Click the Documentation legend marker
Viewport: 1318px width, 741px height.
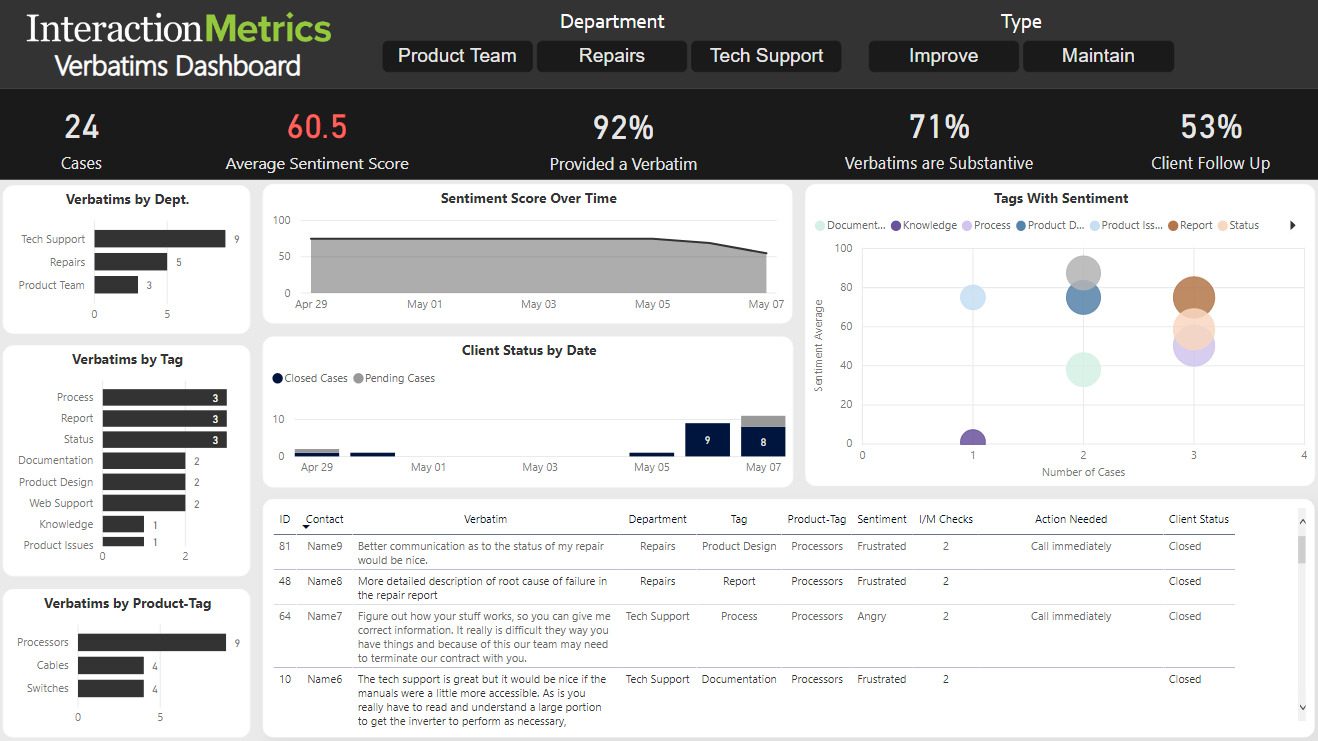point(818,225)
